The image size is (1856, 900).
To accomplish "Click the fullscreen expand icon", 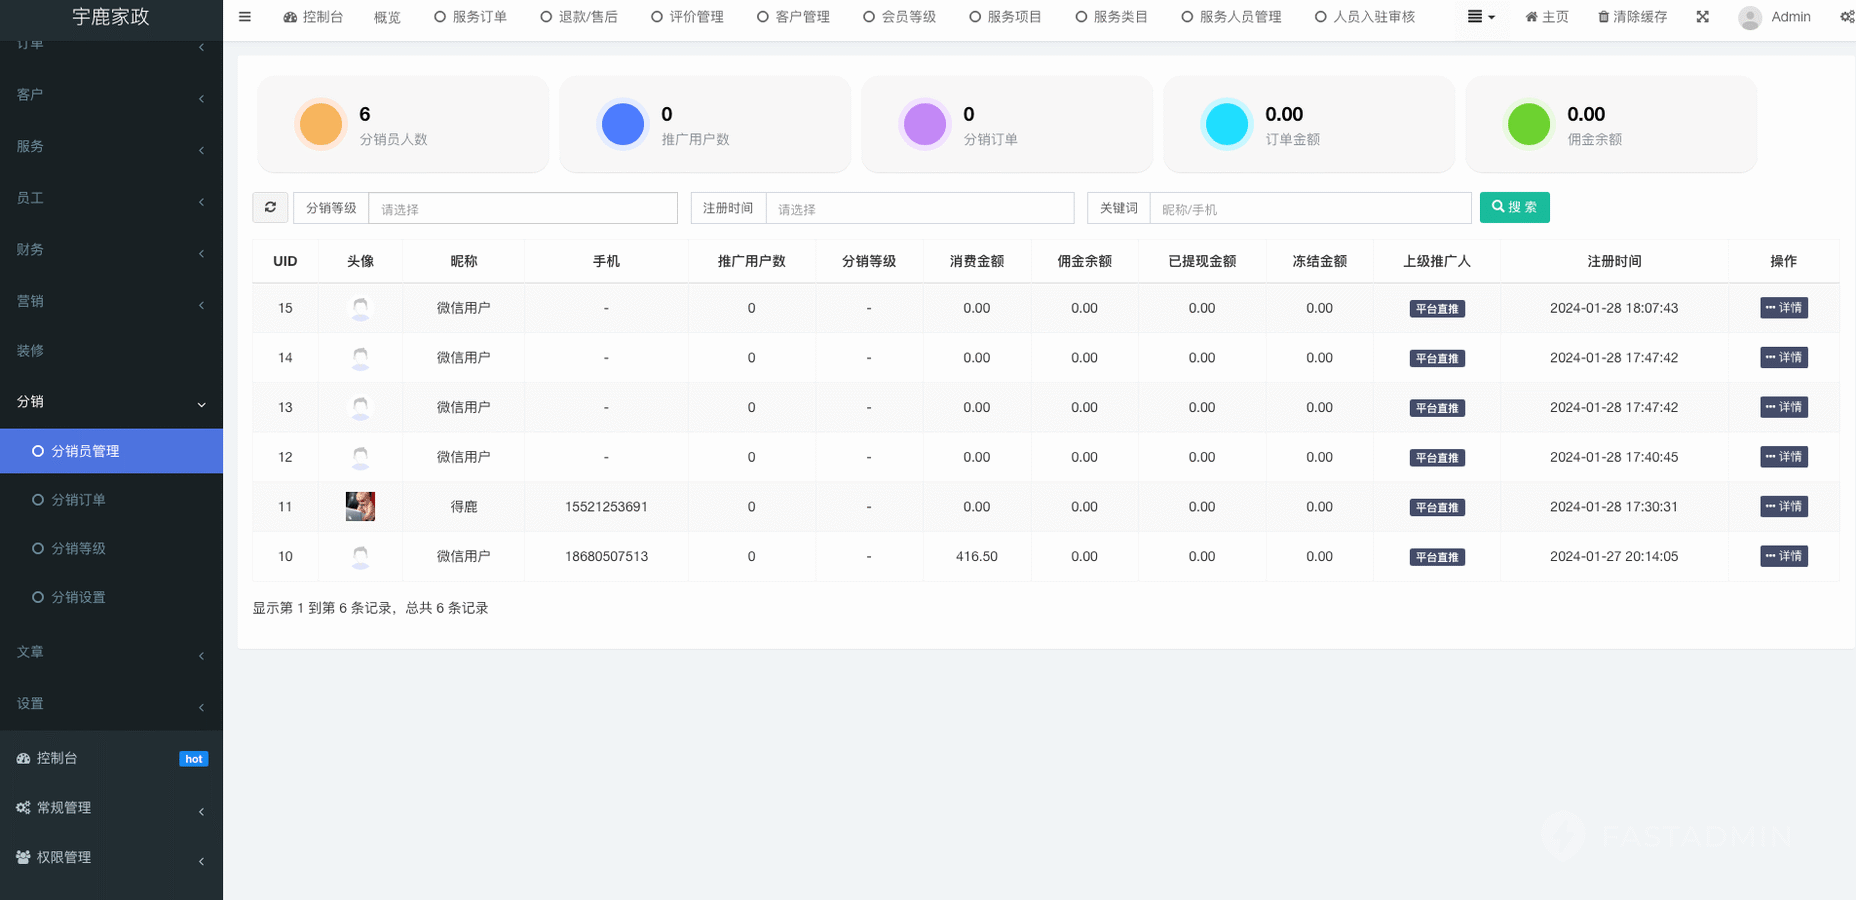I will pyautogui.click(x=1702, y=17).
